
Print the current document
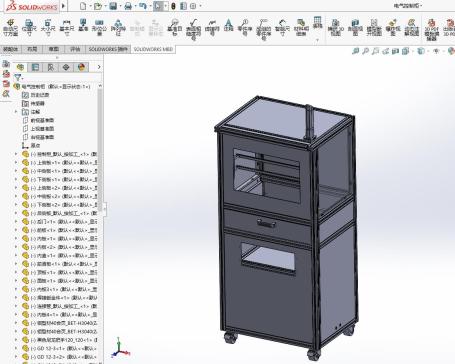tap(128, 6)
